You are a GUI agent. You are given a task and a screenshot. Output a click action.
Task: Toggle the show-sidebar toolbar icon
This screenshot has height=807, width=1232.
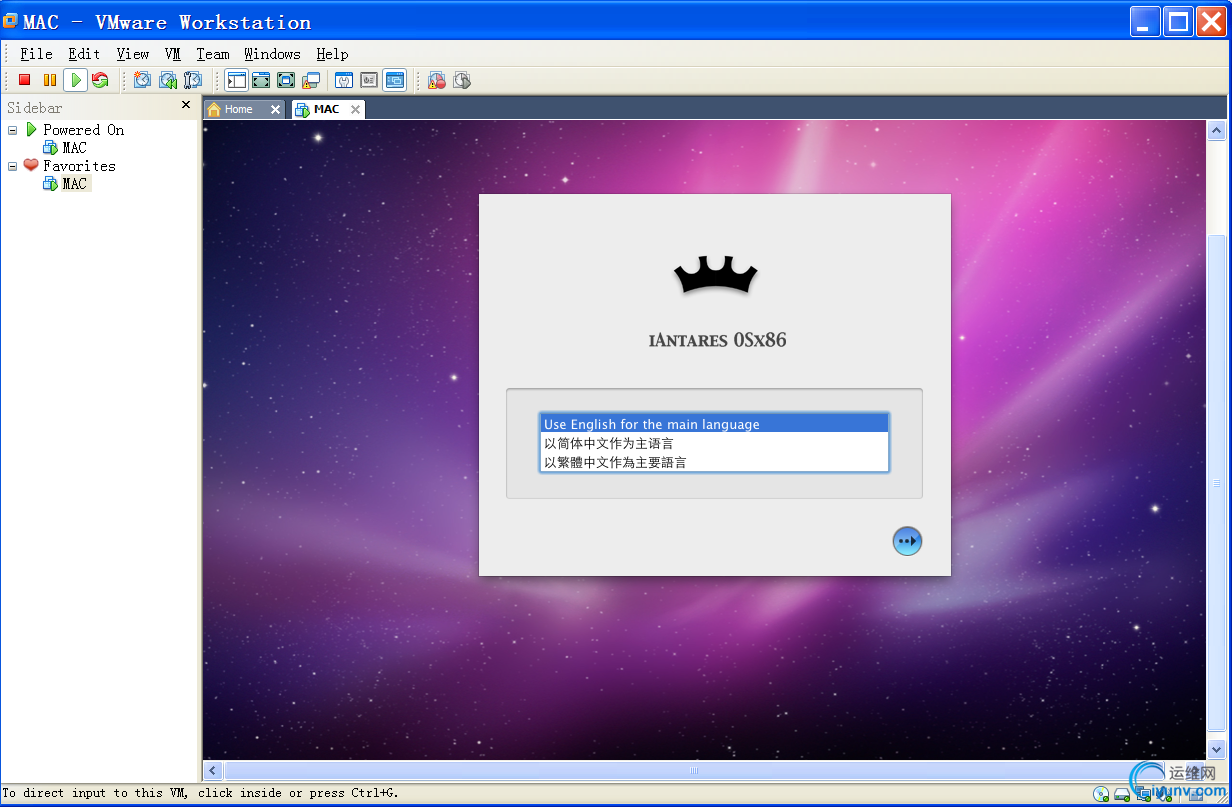(x=236, y=80)
